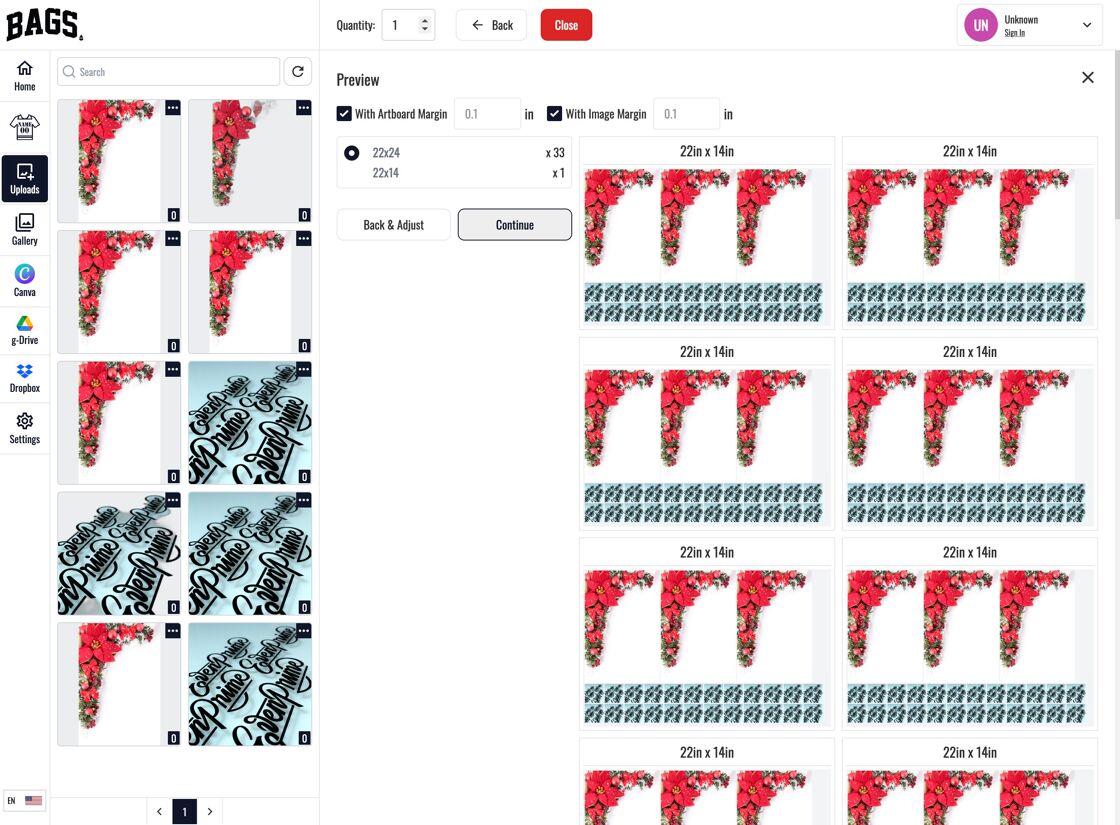Click the Continue button

(x=514, y=225)
